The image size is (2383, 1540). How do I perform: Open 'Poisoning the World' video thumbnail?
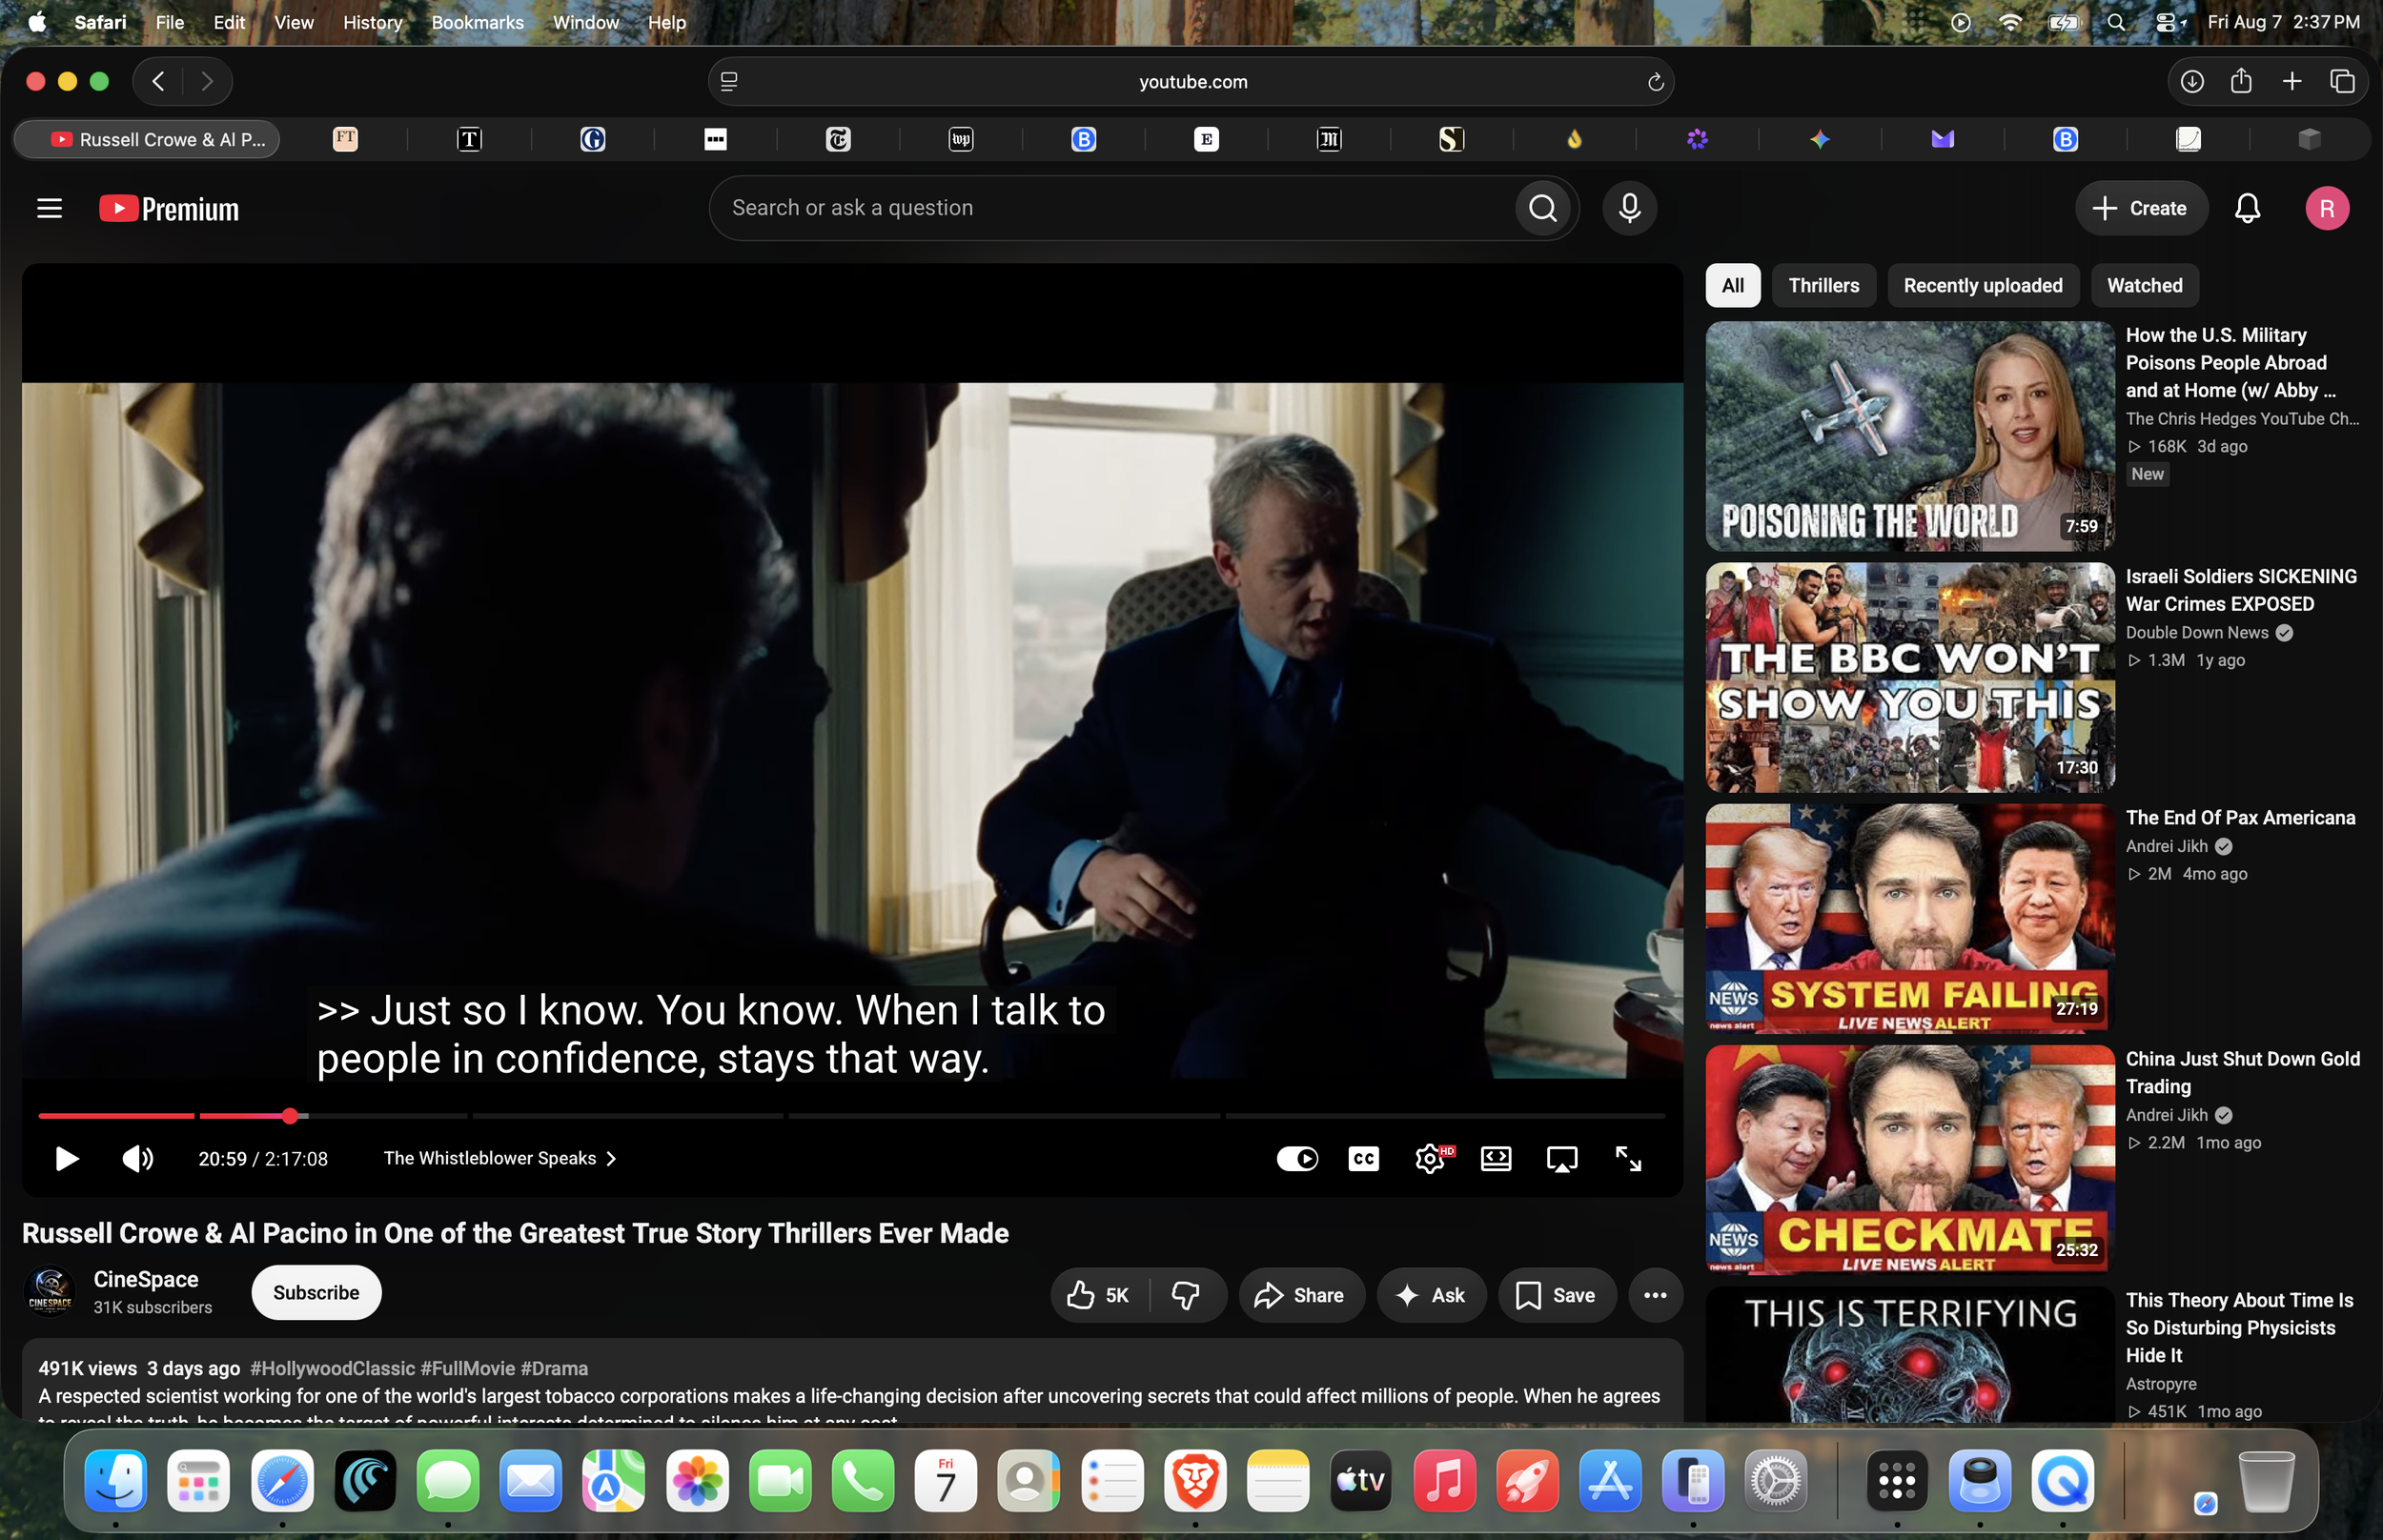[1910, 436]
